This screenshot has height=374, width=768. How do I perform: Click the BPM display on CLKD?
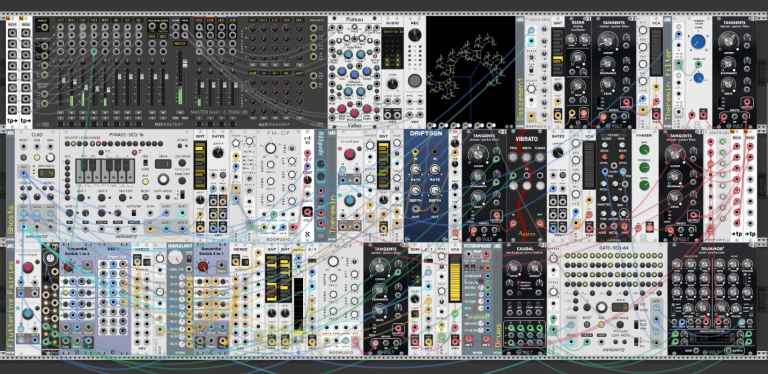pyautogui.click(x=47, y=173)
